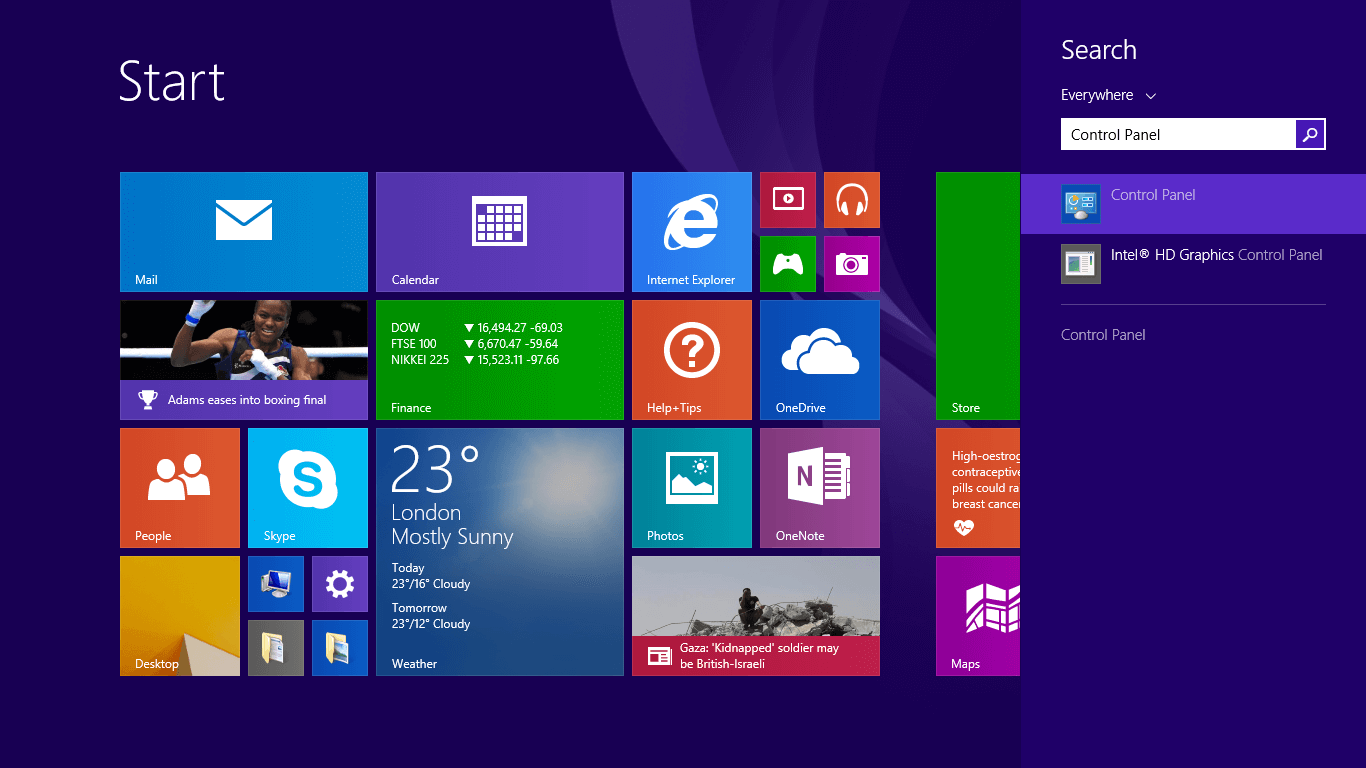This screenshot has width=1366, height=768.
Task: Launch the Skype tile
Action: (x=308, y=488)
